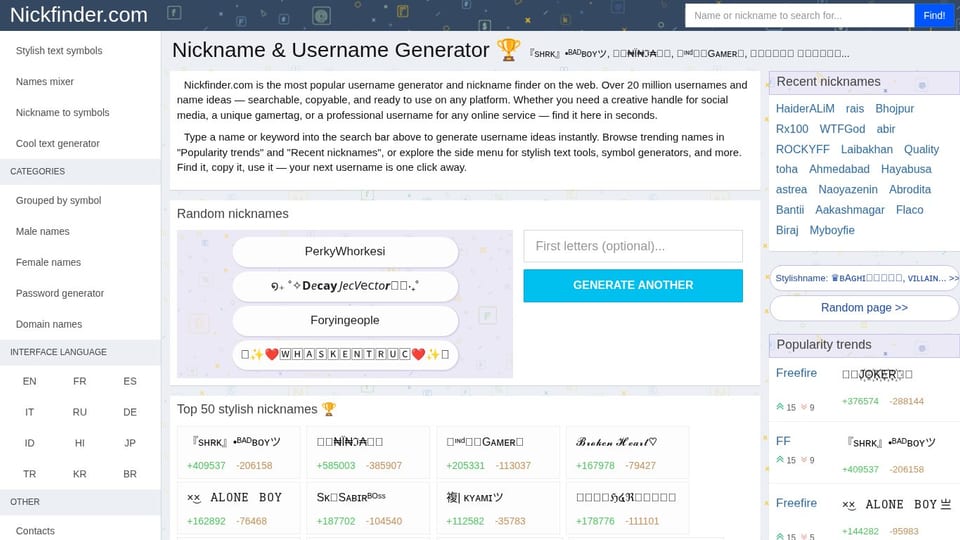Focus the name search box
960x540 pixels.
(x=800, y=15)
